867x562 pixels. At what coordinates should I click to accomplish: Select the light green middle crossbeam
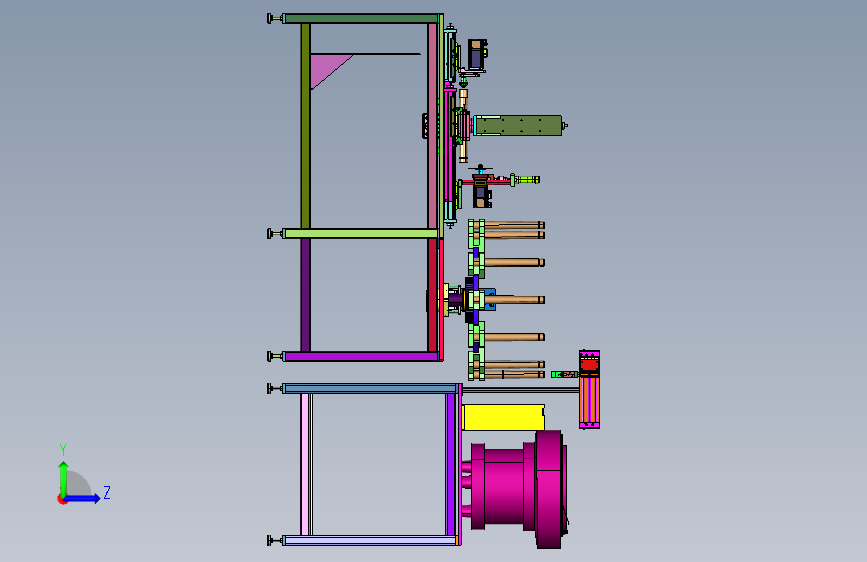pyautogui.click(x=361, y=233)
